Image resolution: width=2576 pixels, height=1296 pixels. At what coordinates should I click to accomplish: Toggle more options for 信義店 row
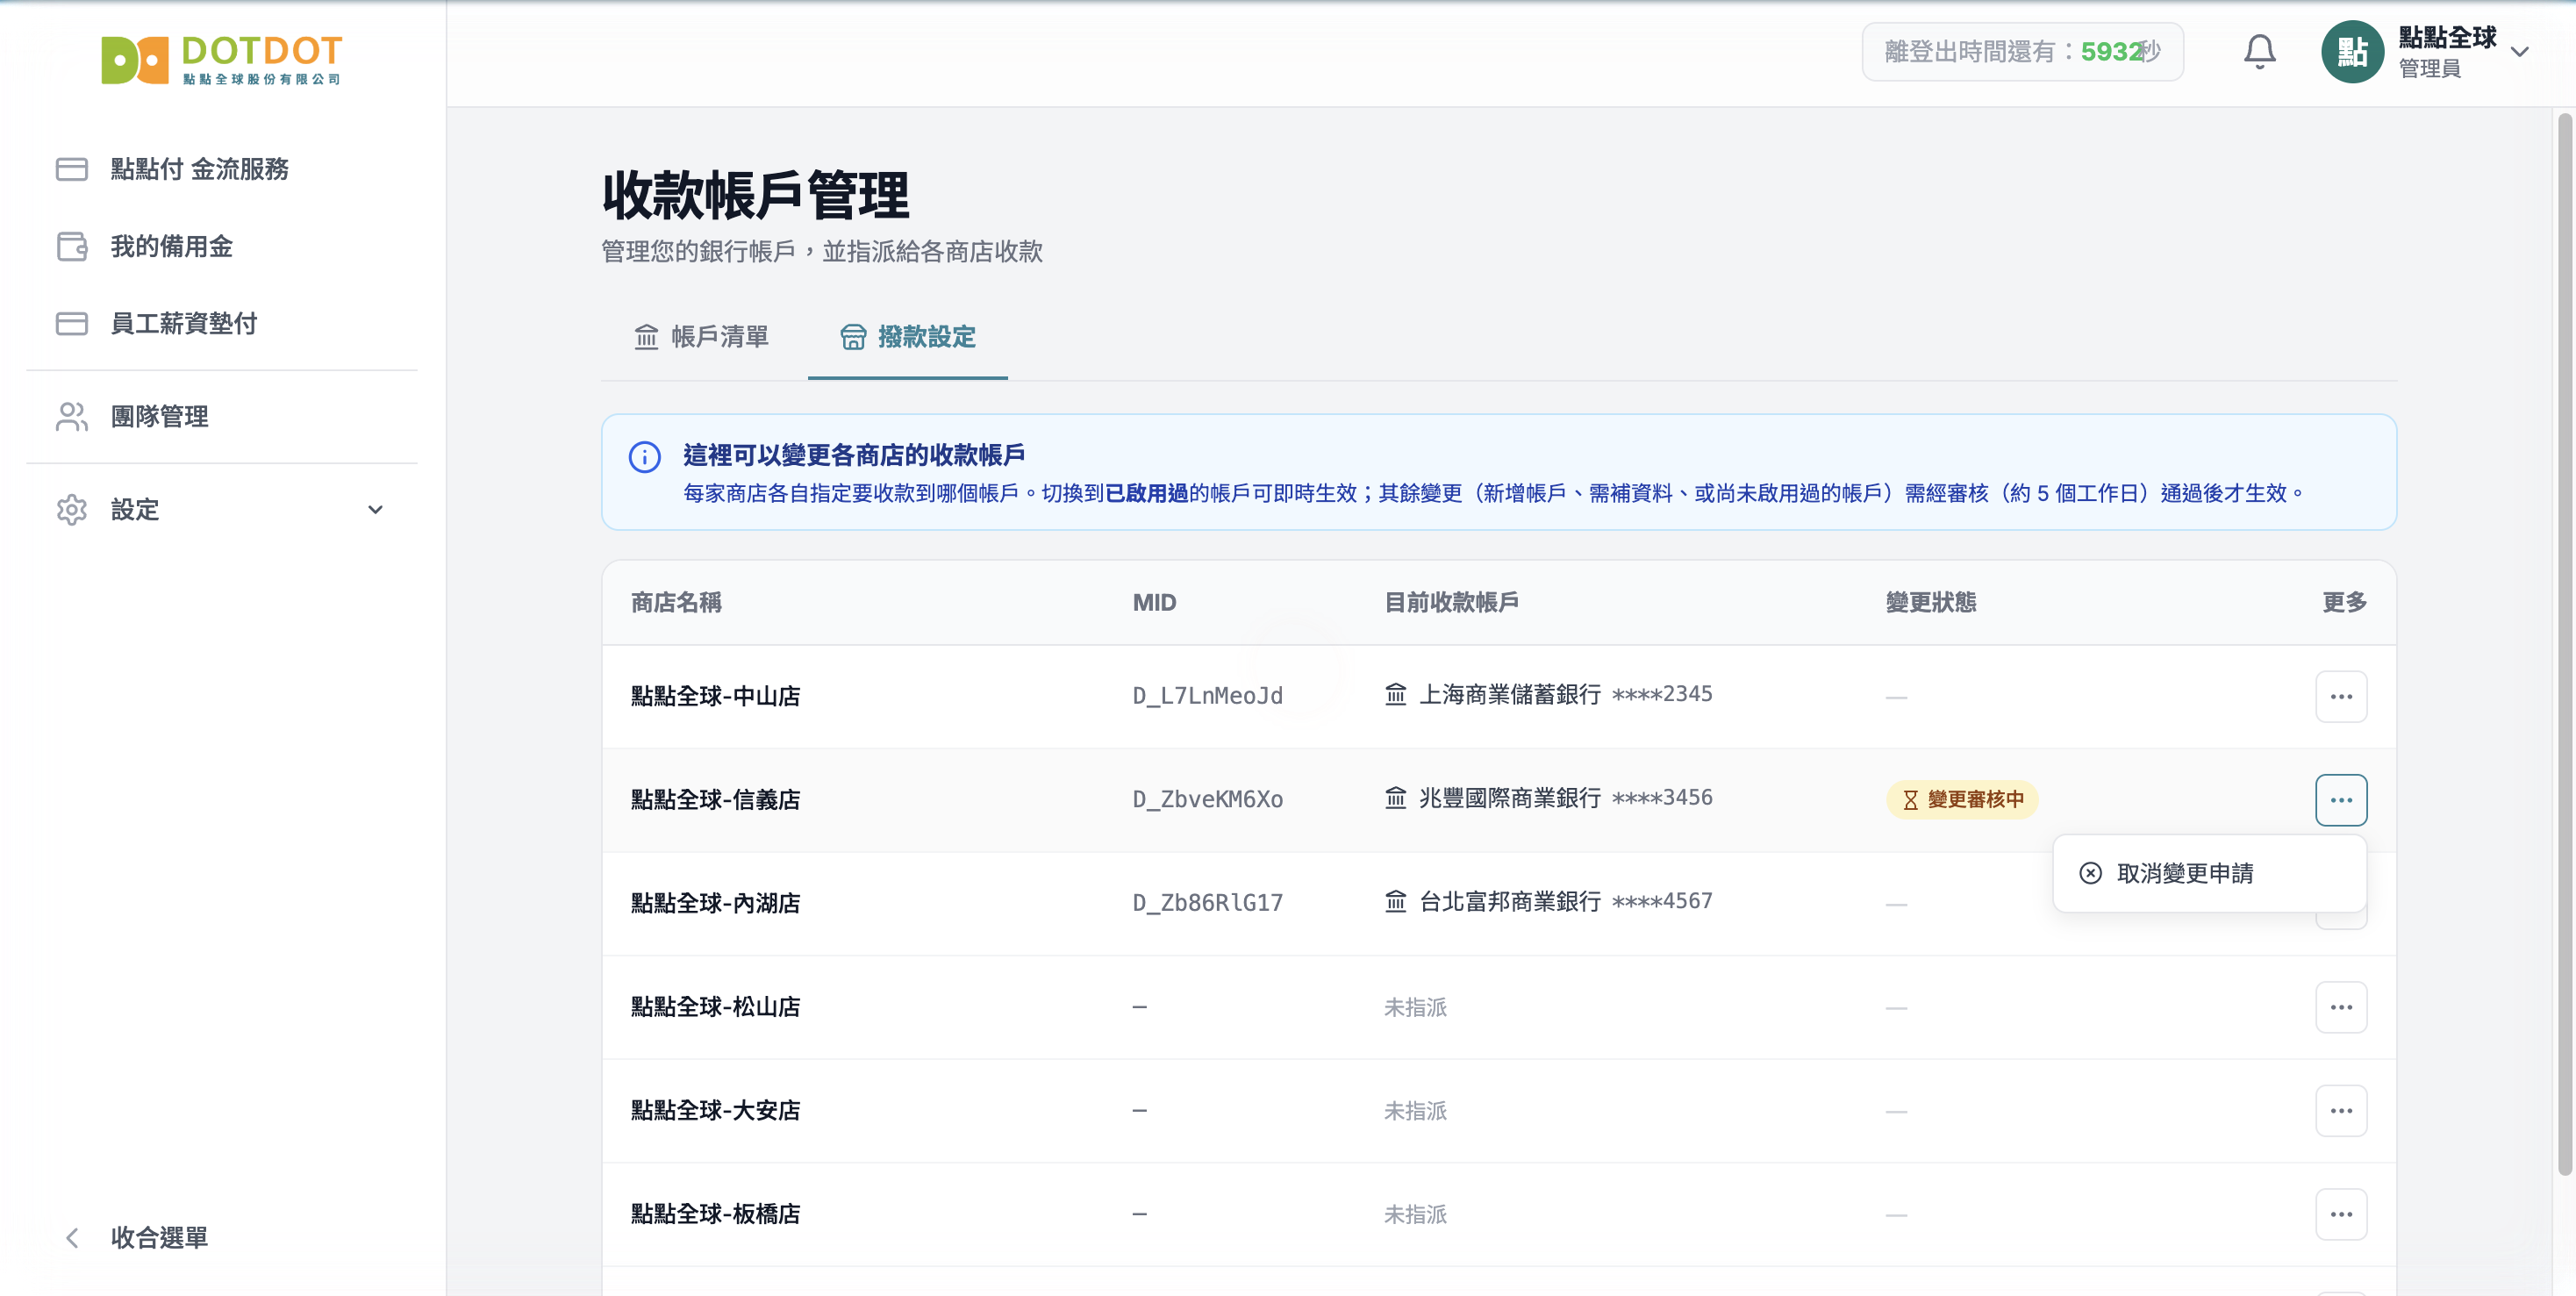[2341, 800]
